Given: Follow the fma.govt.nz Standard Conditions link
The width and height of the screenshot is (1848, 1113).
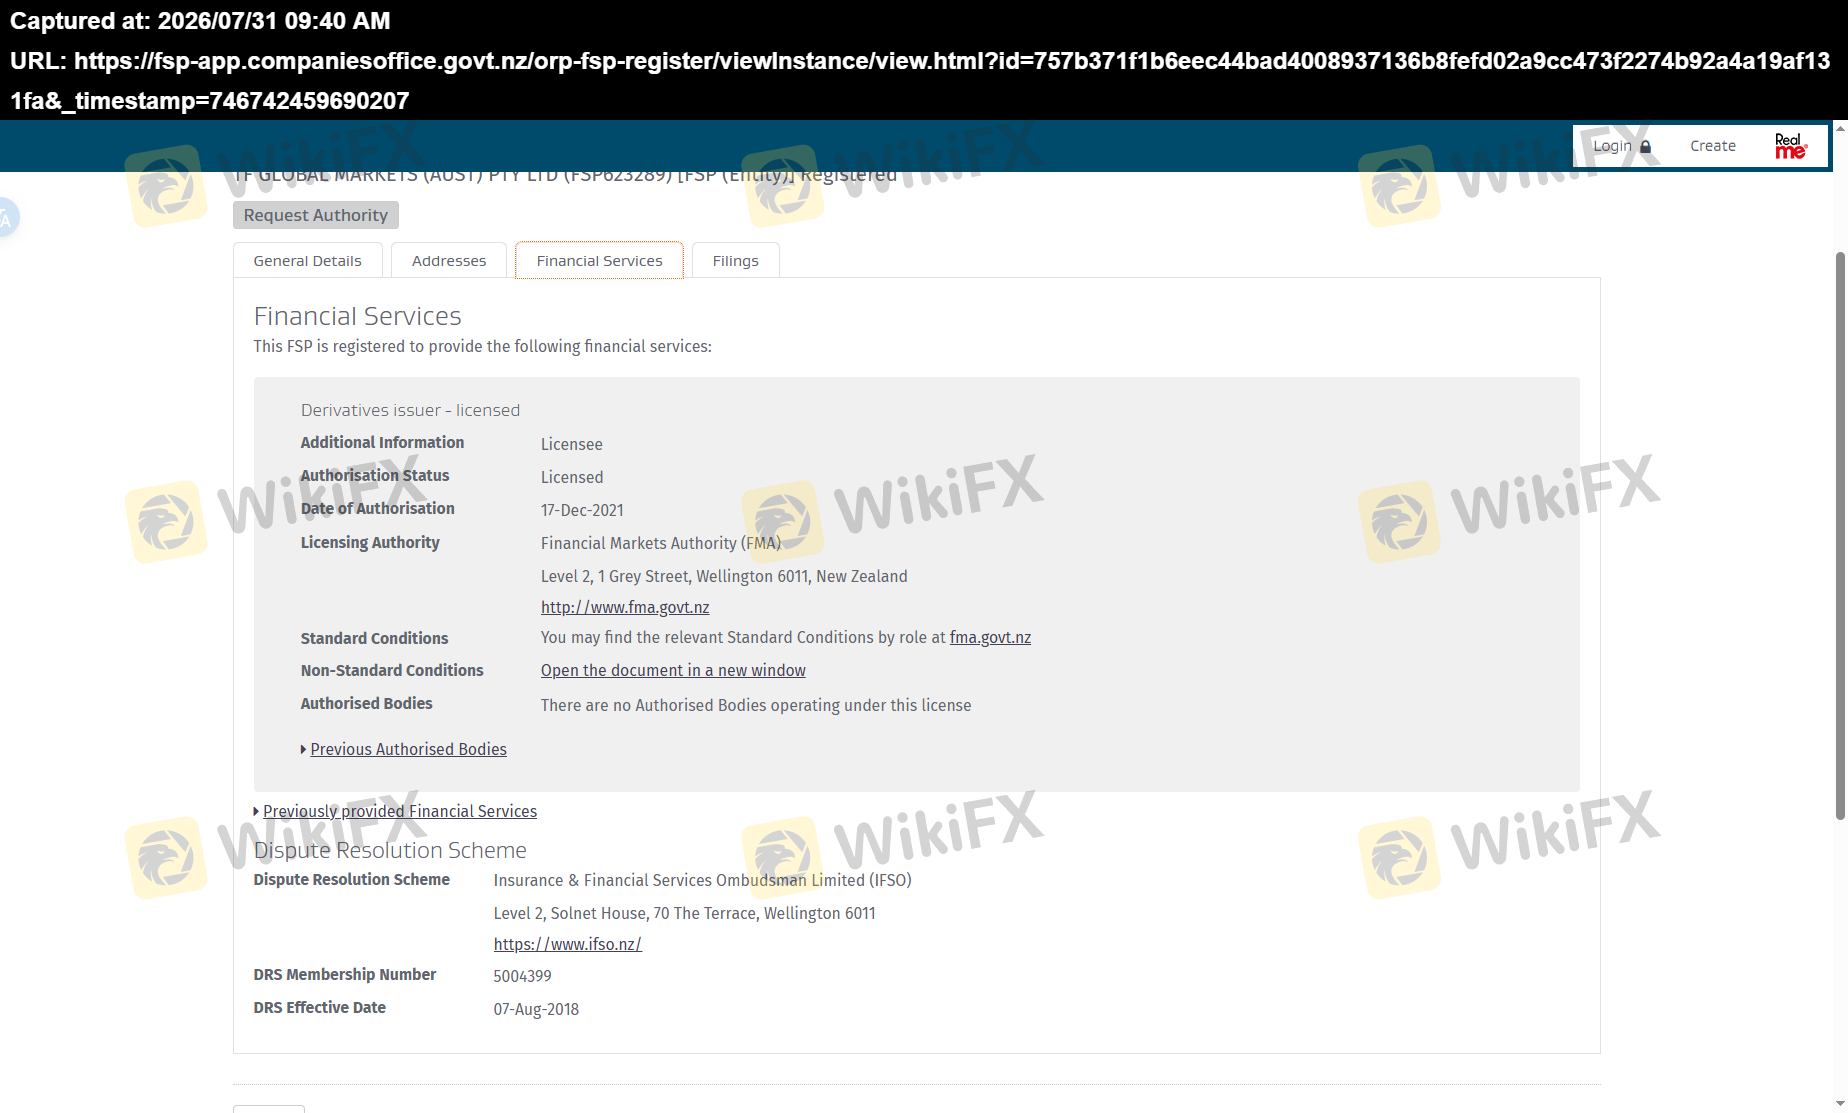Looking at the screenshot, I should tap(990, 637).
